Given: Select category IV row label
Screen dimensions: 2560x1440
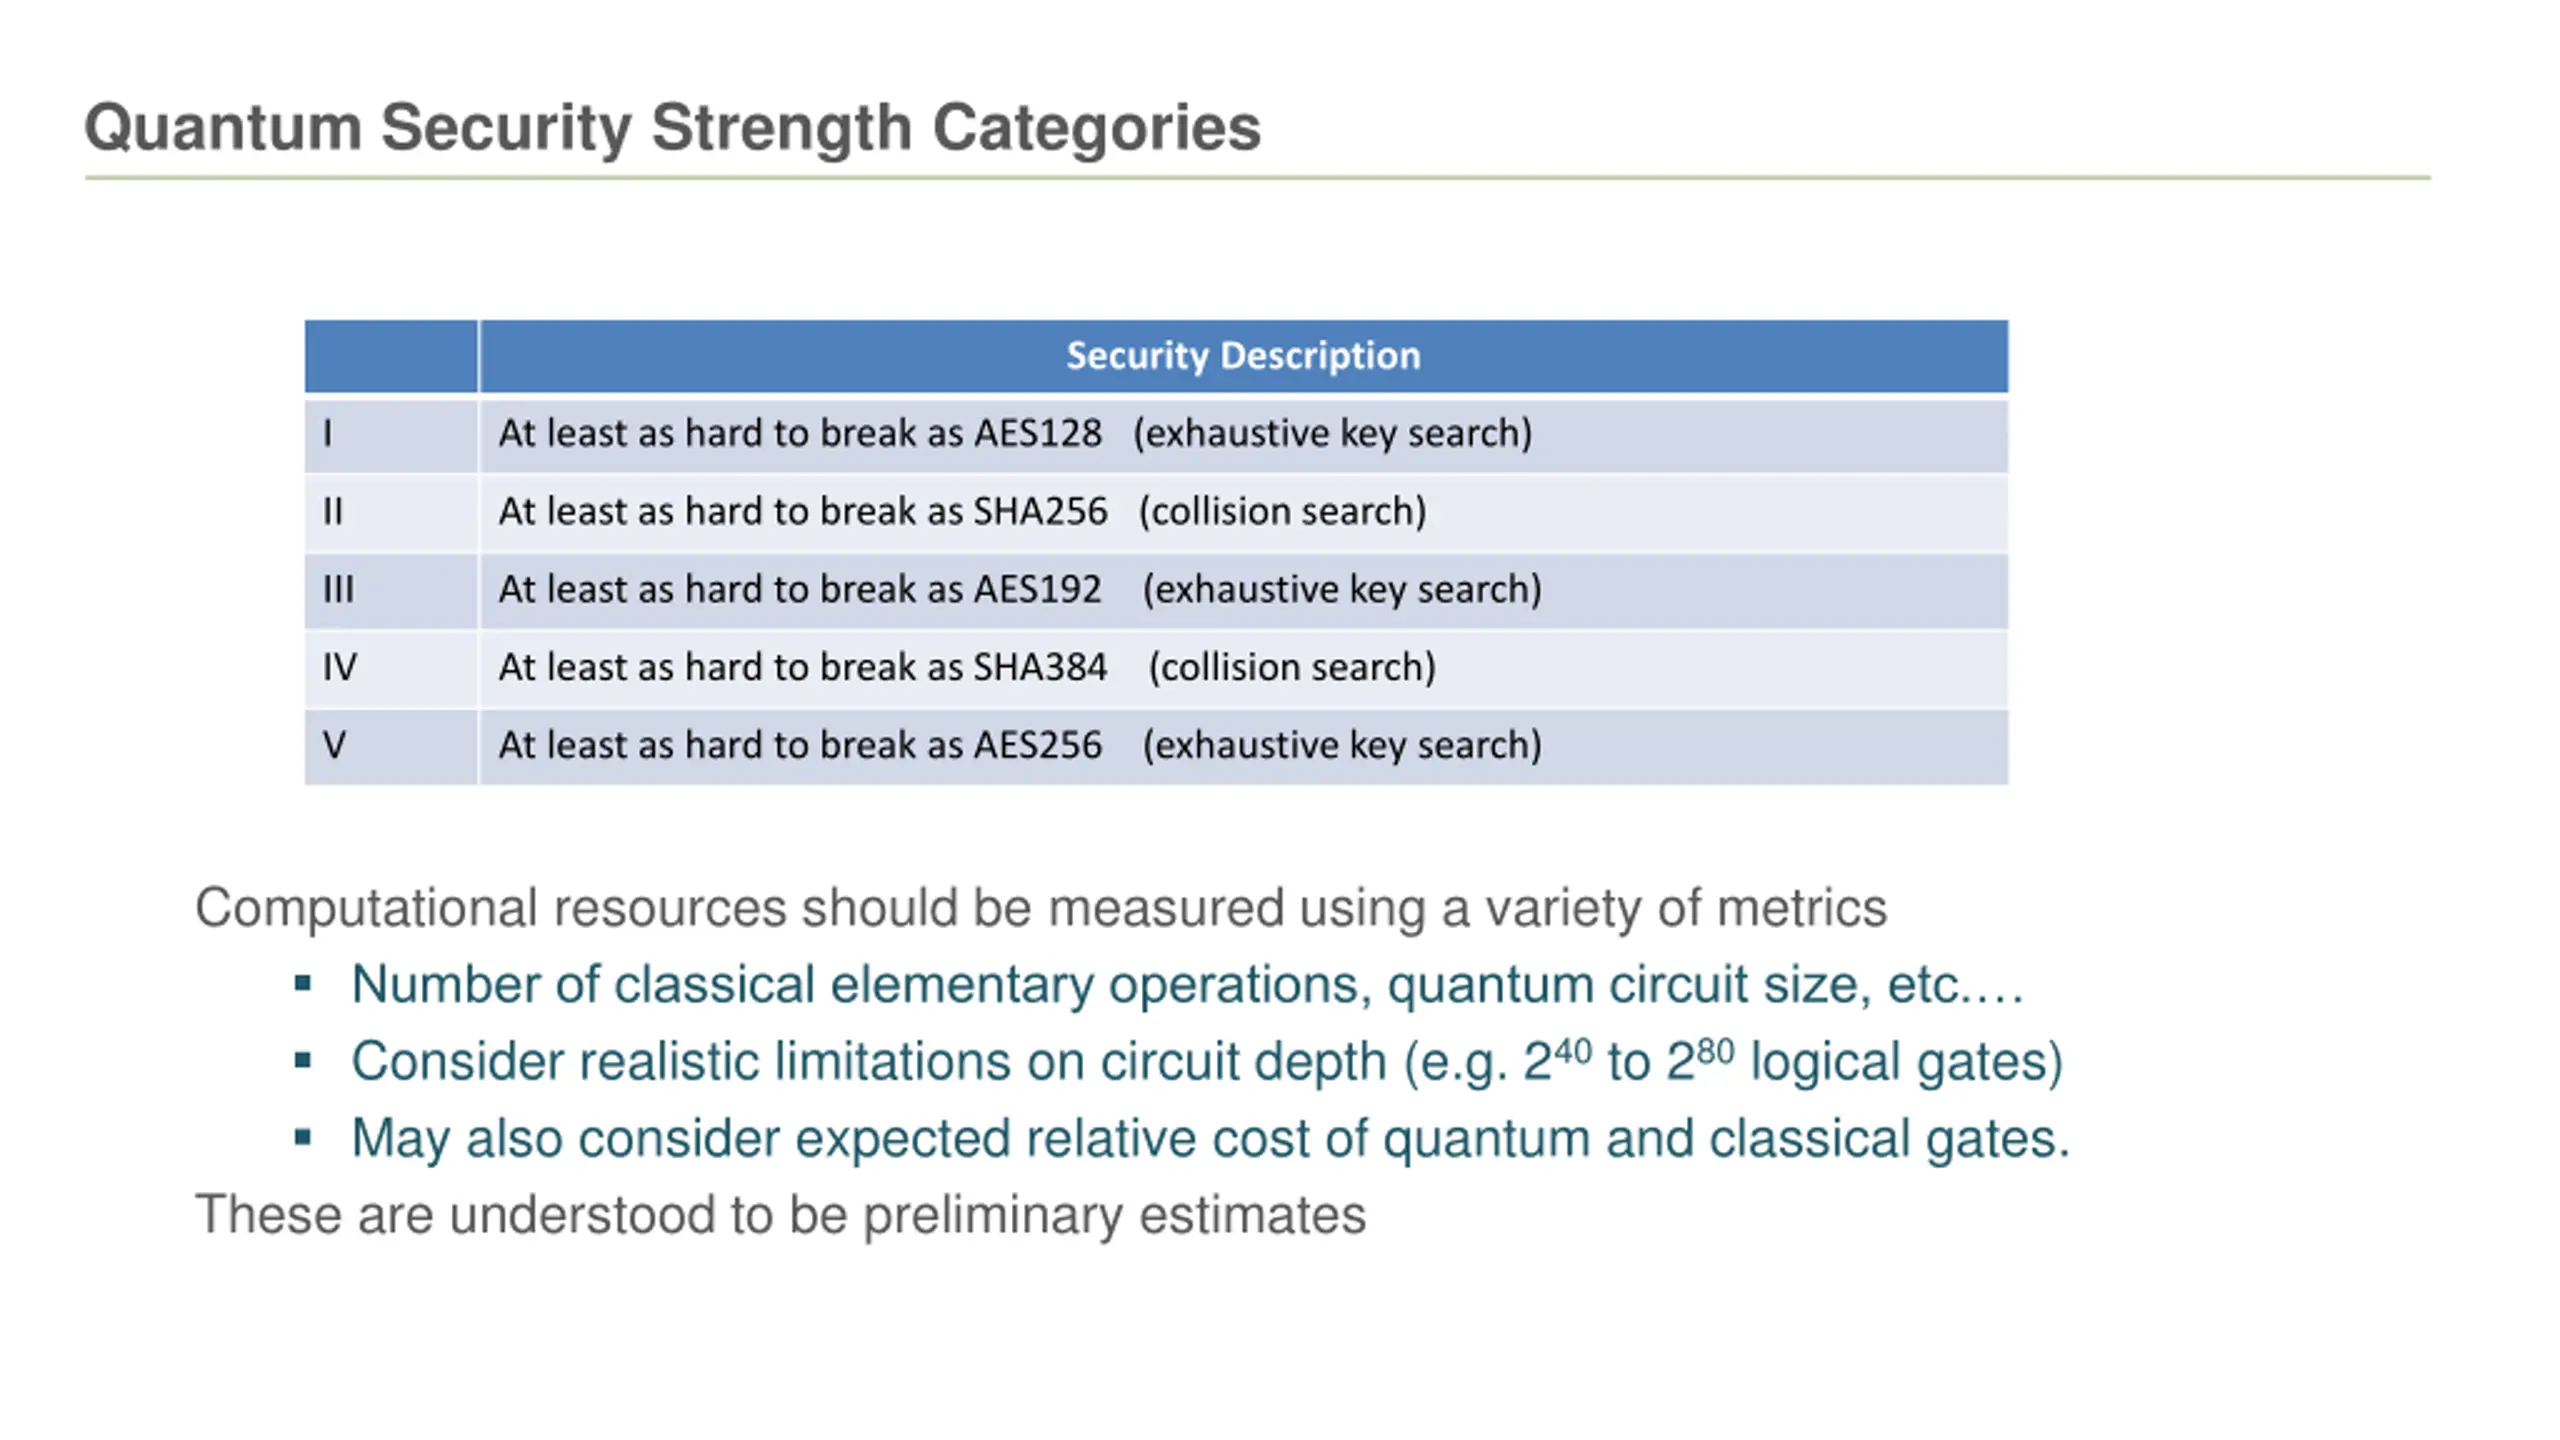Looking at the screenshot, I should (391, 669).
